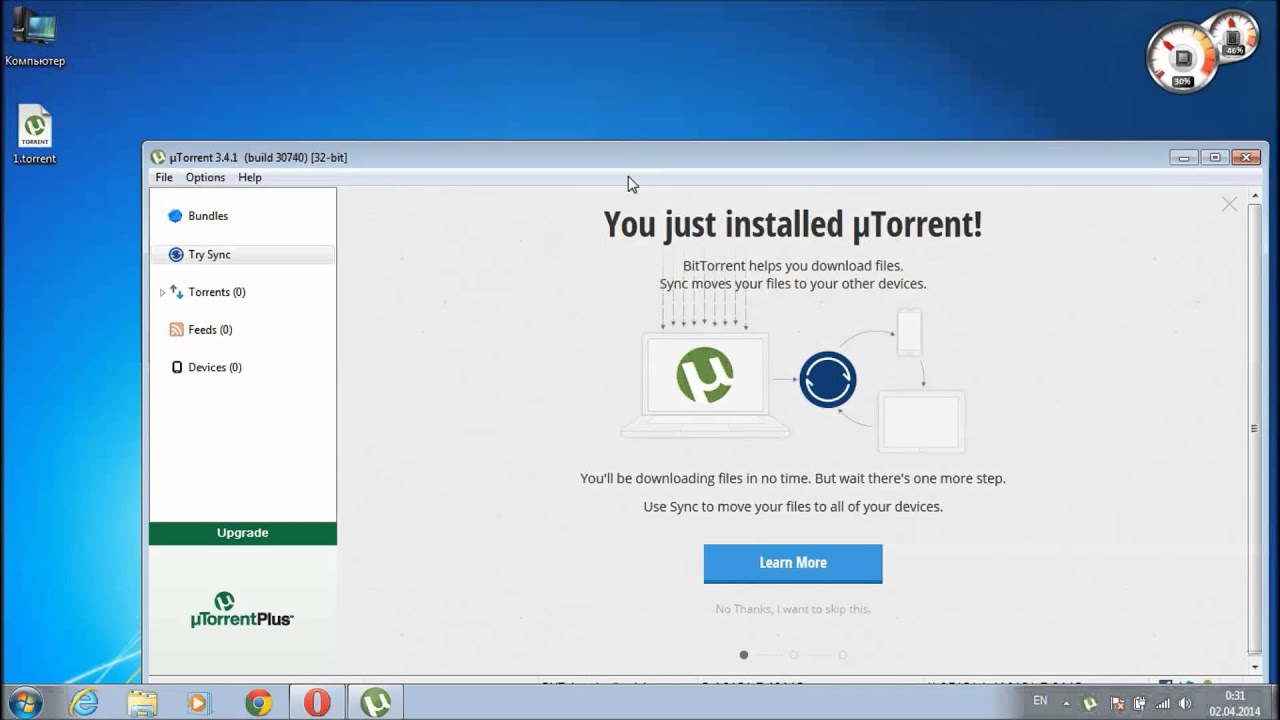This screenshot has height=720, width=1280.
Task: Show hidden system tray icons
Action: coord(1067,703)
